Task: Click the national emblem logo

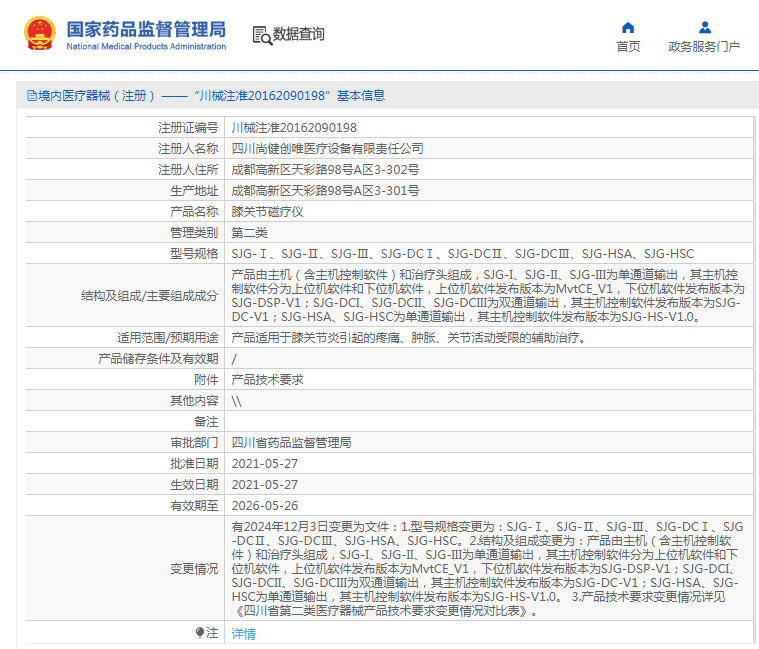Action: click(40, 33)
